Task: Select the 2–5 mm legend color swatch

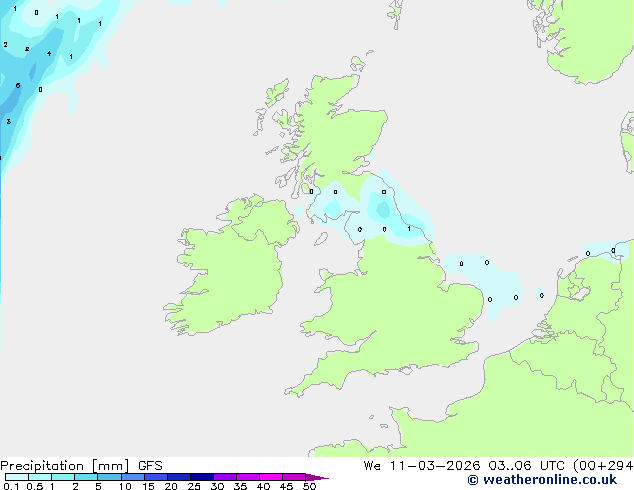Action: pyautogui.click(x=86, y=477)
